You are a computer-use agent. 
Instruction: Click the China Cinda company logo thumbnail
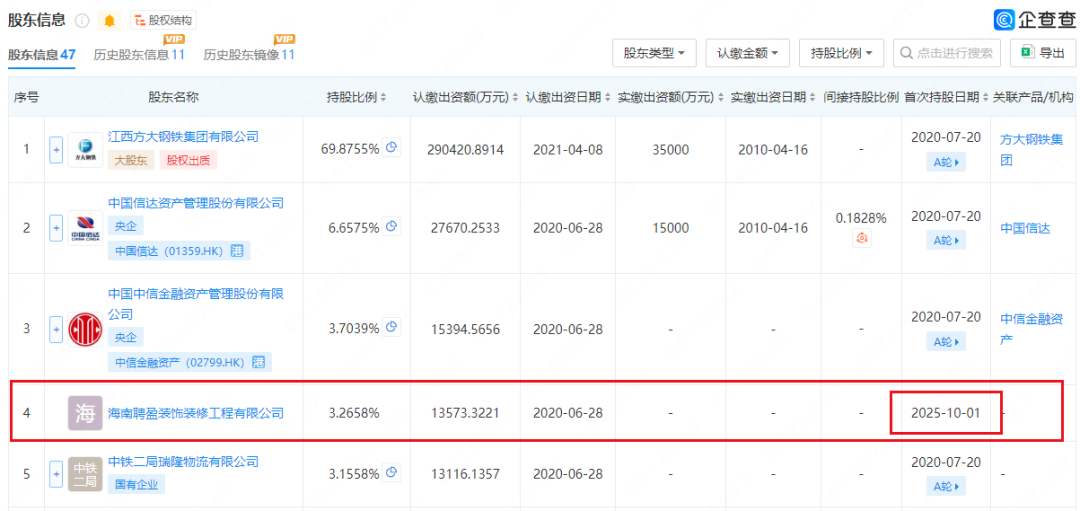[85, 228]
